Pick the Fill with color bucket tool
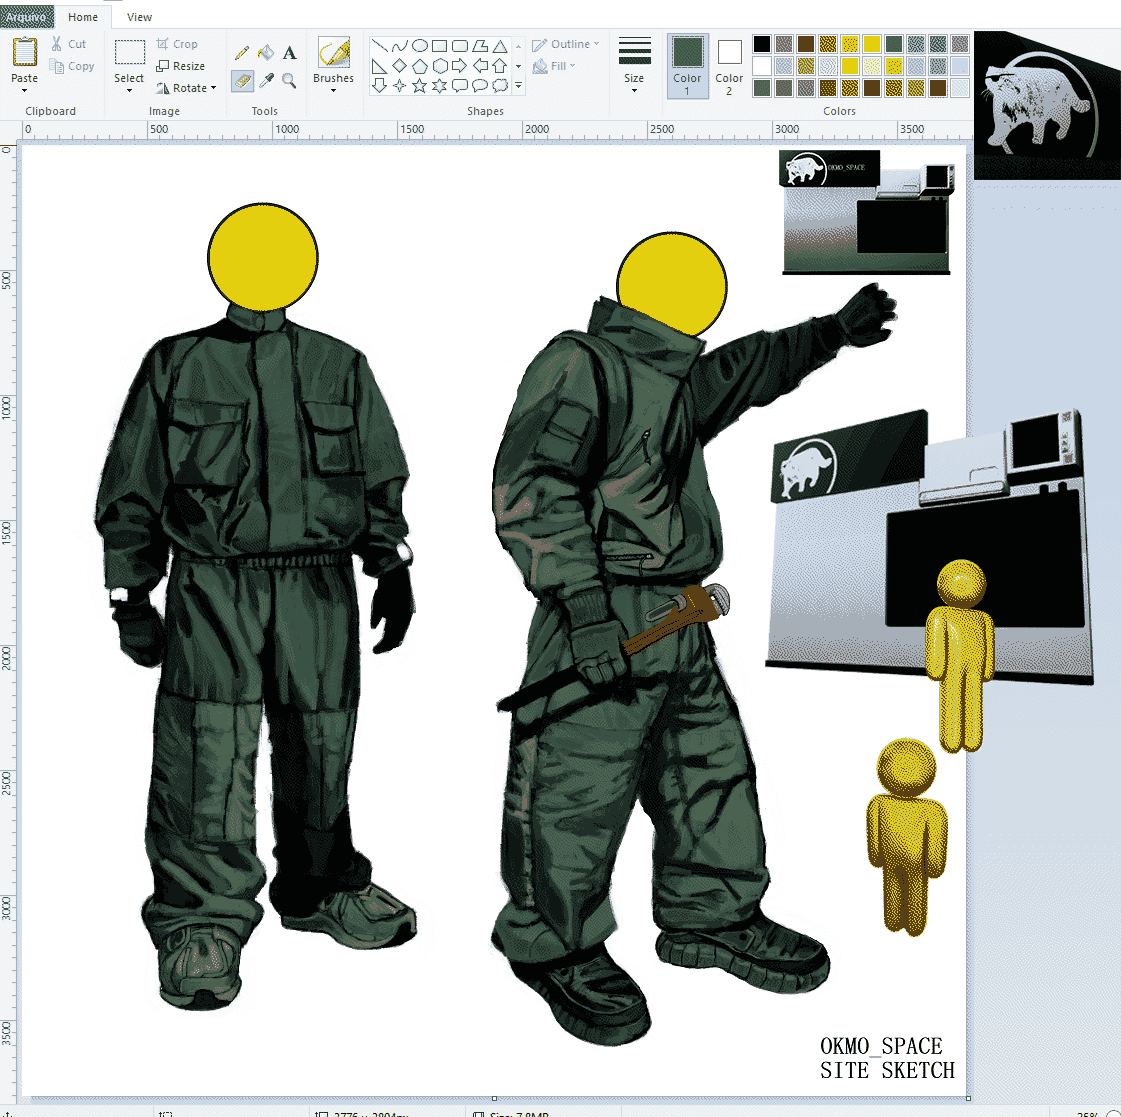 click(x=266, y=52)
